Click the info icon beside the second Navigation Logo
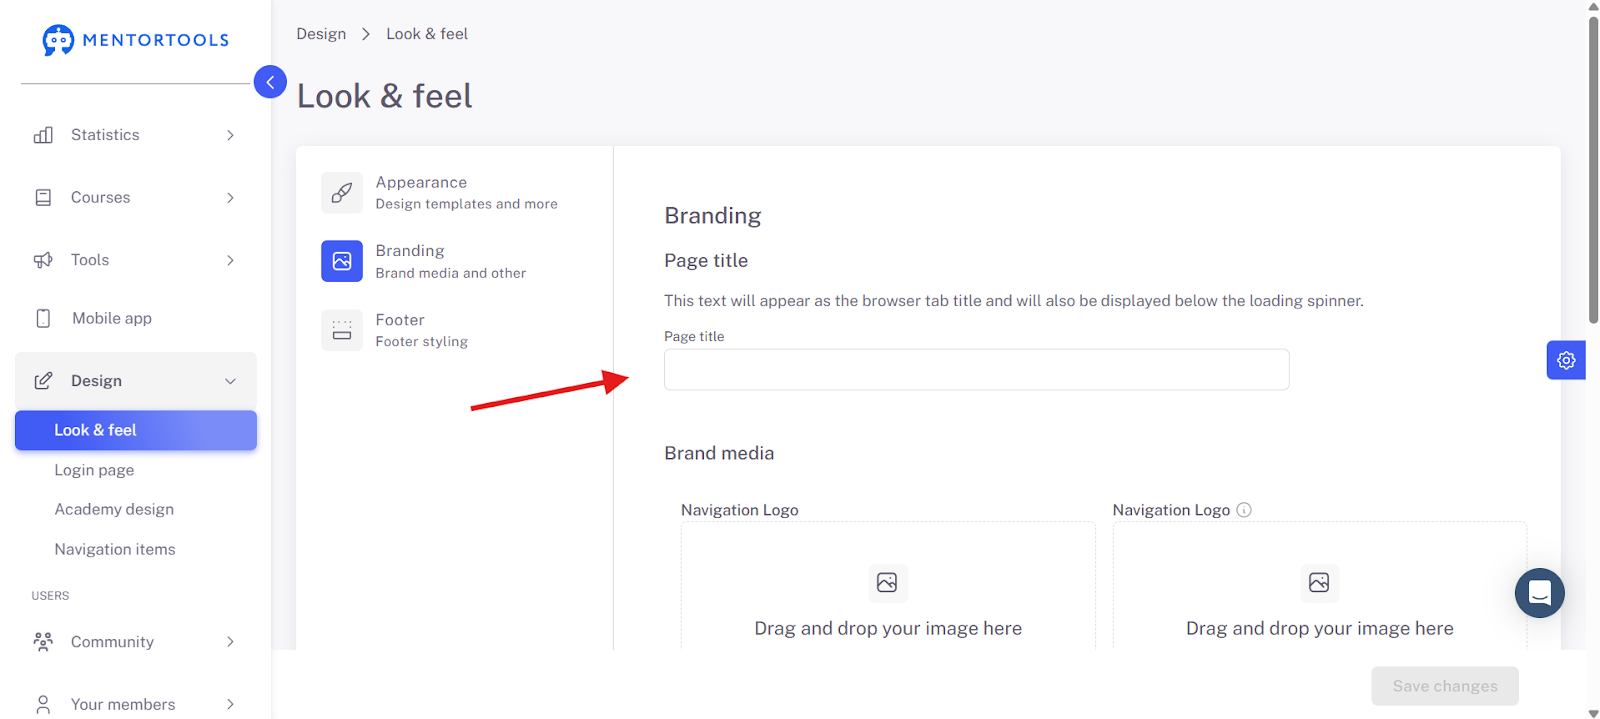1600x719 pixels. (1244, 510)
